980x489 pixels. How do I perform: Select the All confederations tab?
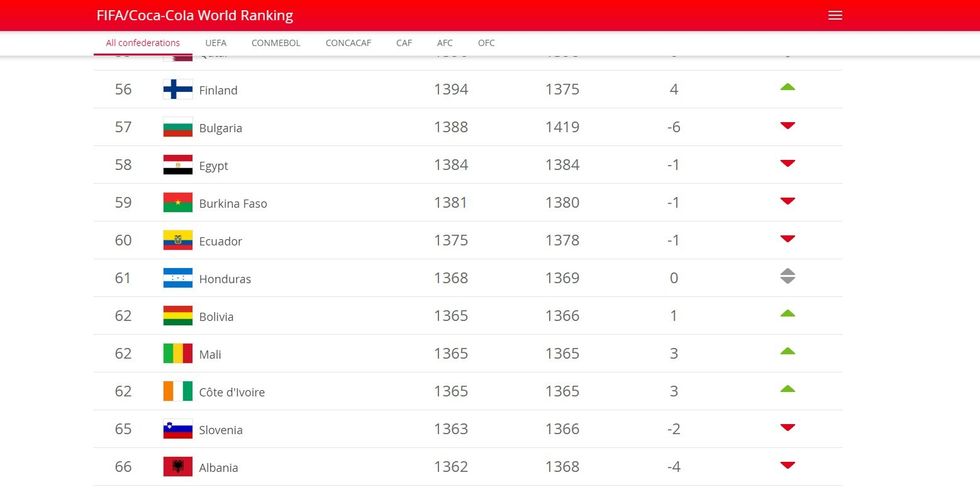pyautogui.click(x=143, y=43)
